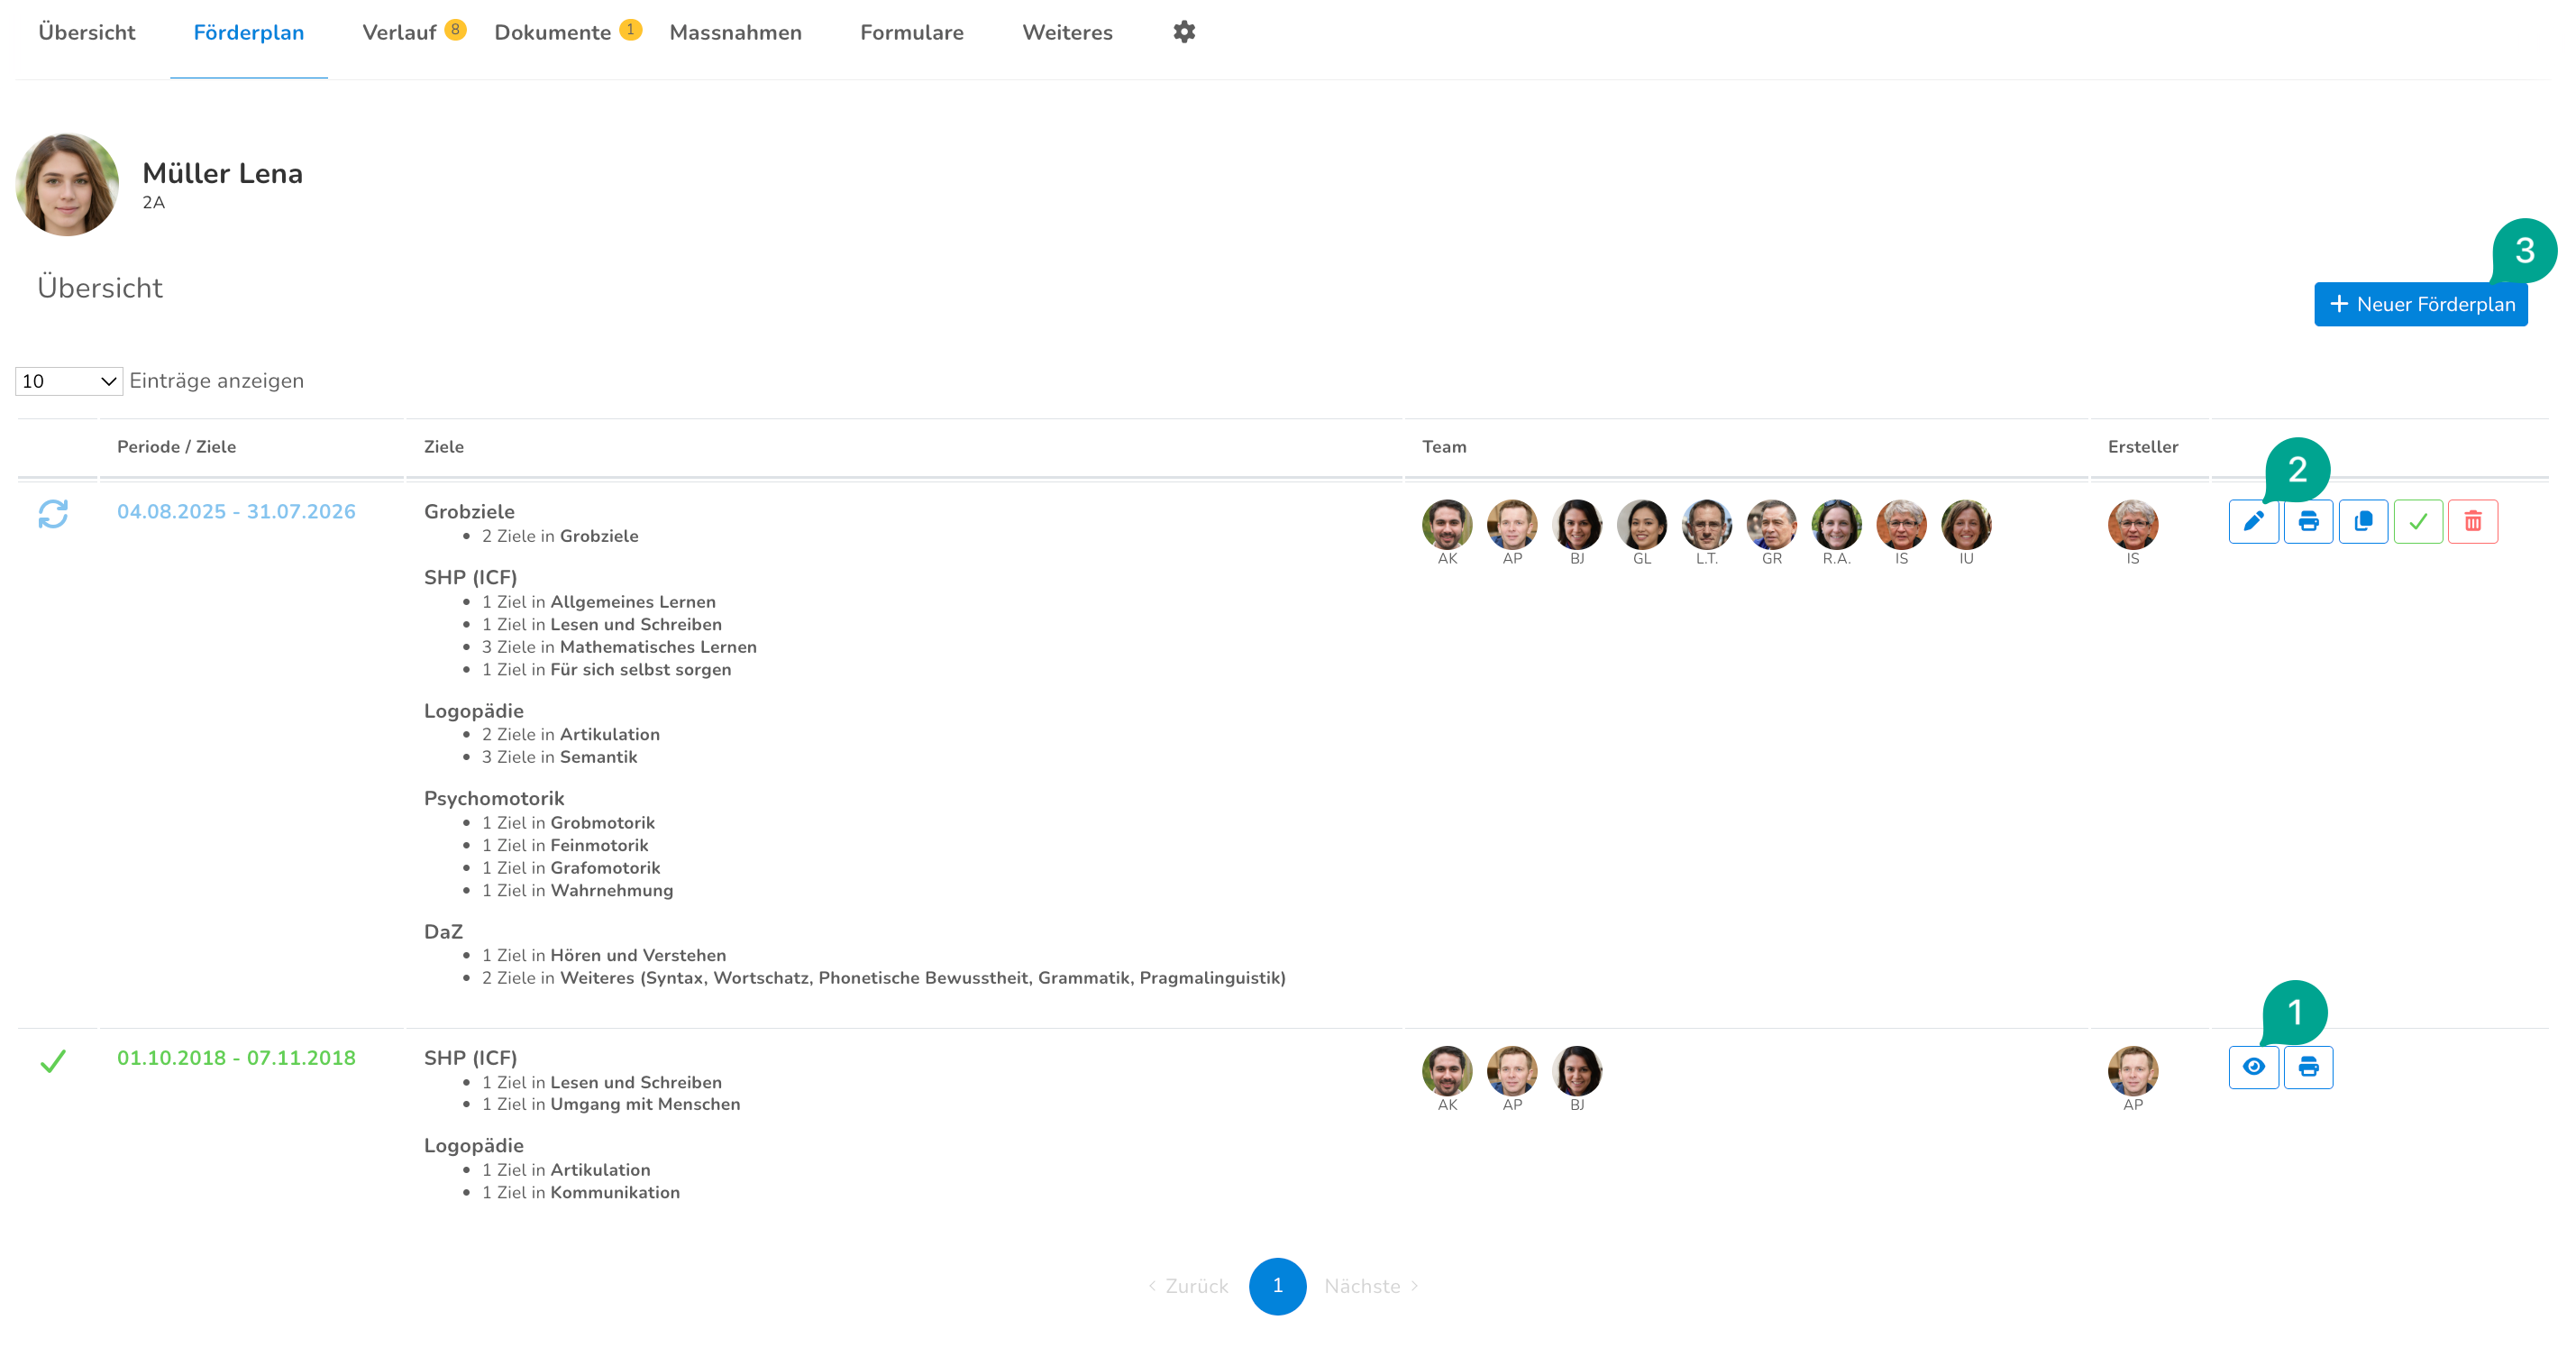The height and width of the screenshot is (1366, 2576).
Task: Create a Neuer Förderplan
Action: (2420, 304)
